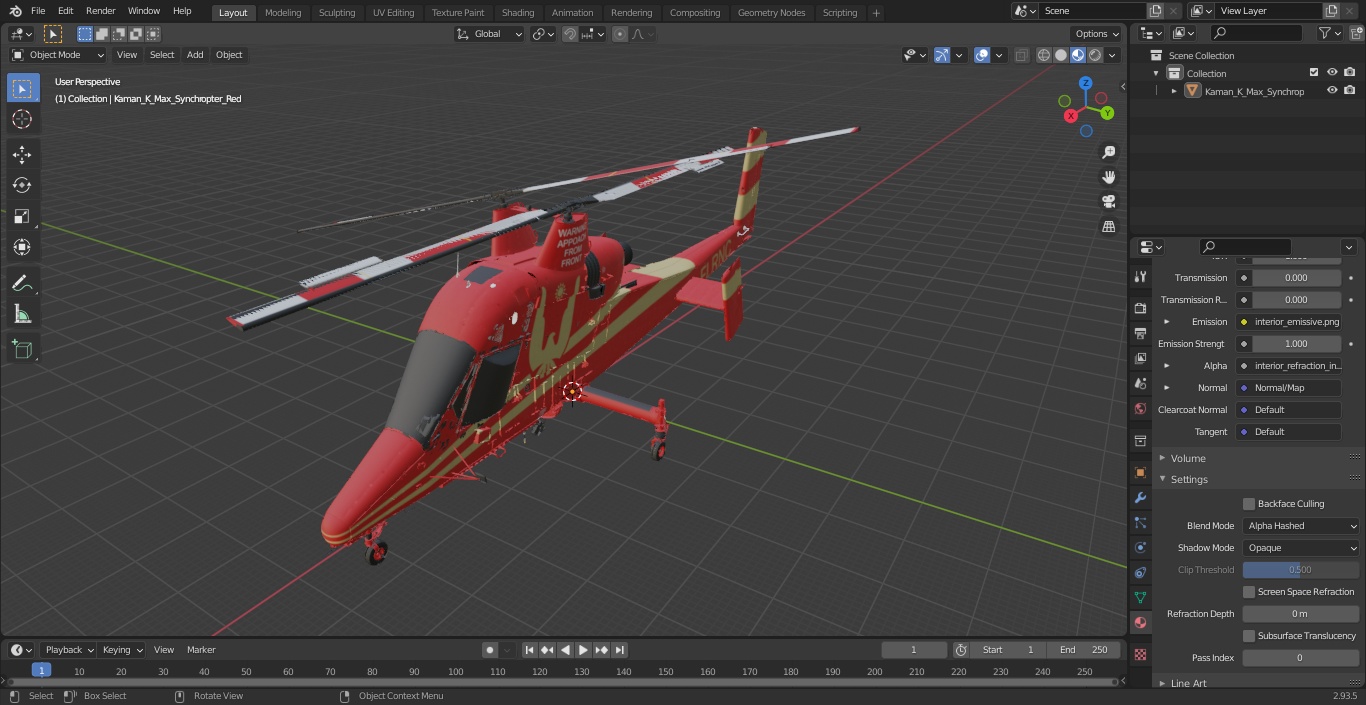Open the Object Data properties tab
Screen dimensions: 1366x705
click(1140, 597)
